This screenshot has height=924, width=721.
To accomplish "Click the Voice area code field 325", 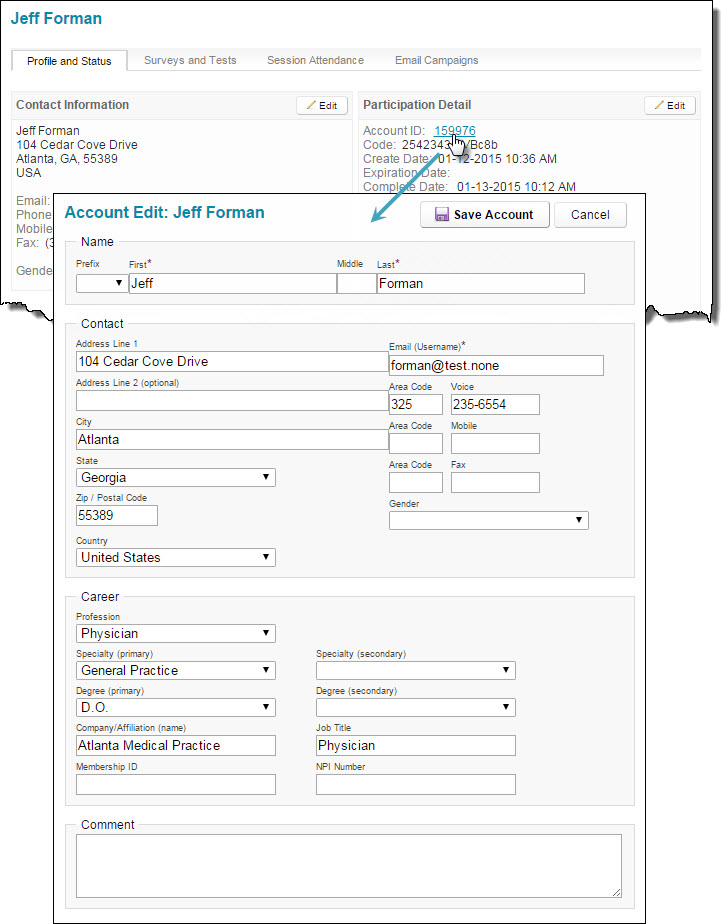I will point(416,404).
